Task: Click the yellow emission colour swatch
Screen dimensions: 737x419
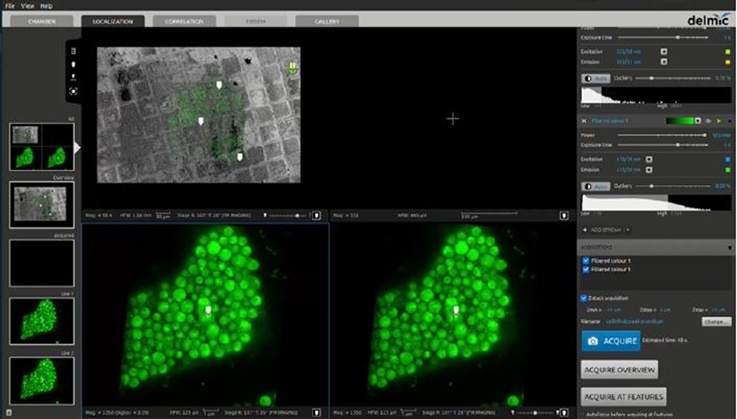Action: (x=728, y=62)
